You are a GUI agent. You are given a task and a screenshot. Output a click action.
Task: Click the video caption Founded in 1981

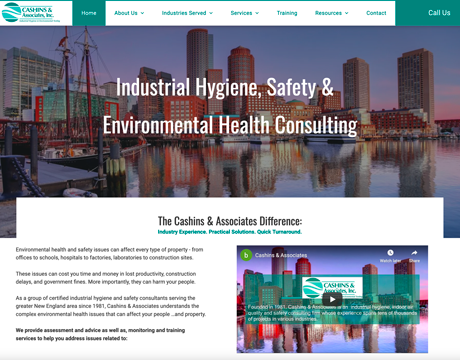[x=332, y=313]
